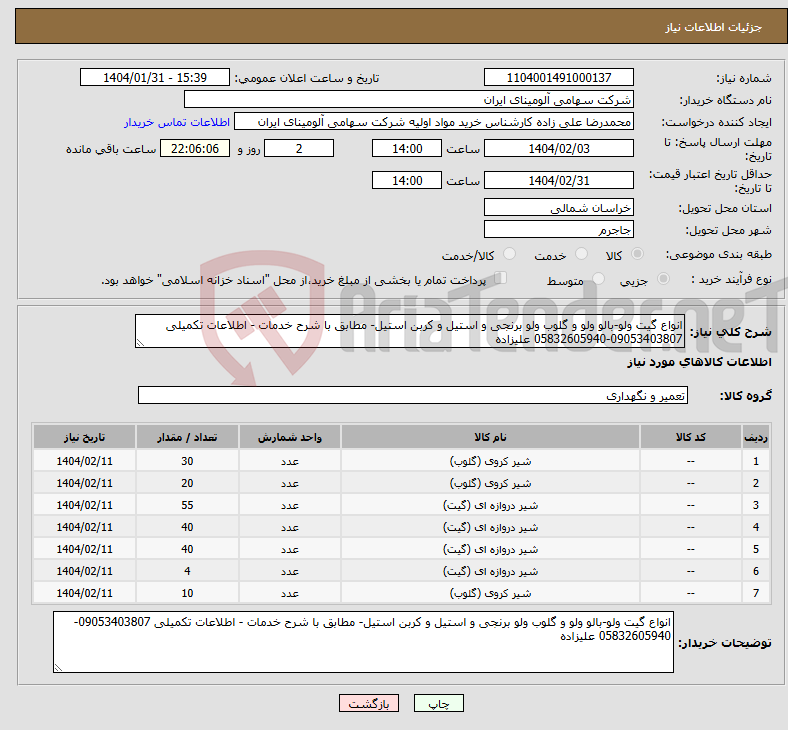Screen dimensions: 788x730
Task: Click item name شیر کروی in row 2
Action: (490, 483)
